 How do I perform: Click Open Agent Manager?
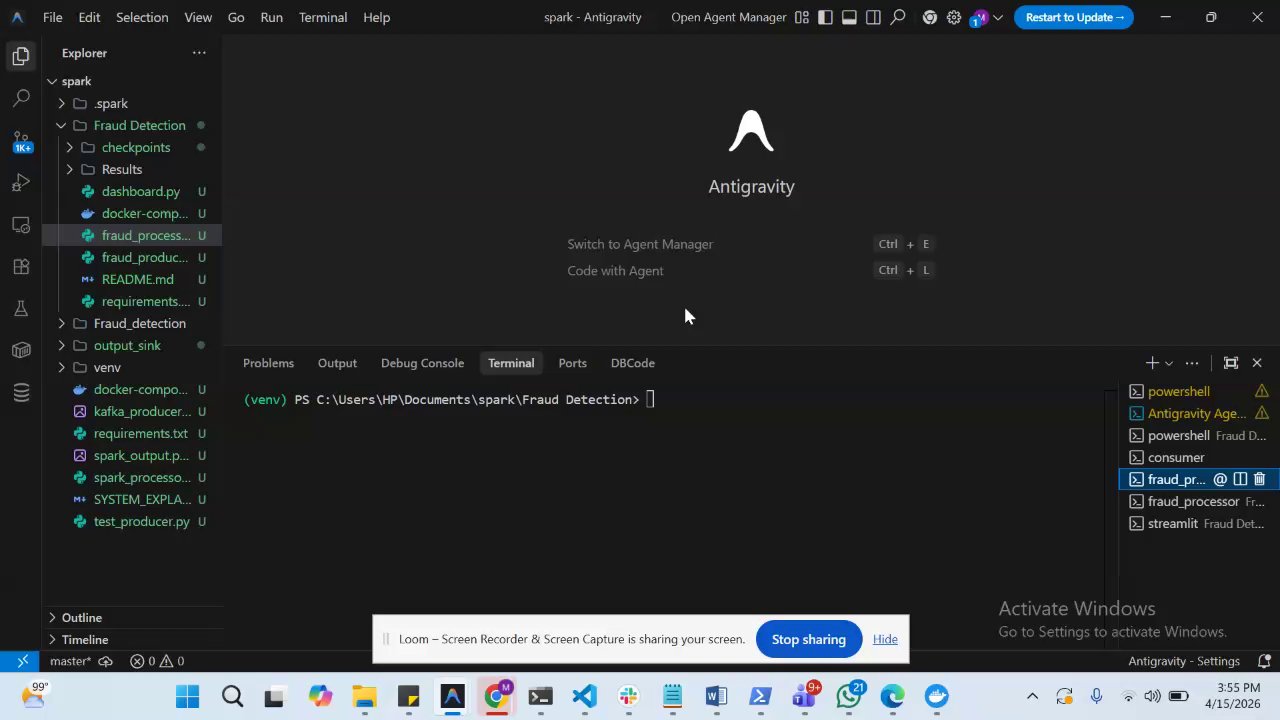tap(729, 17)
